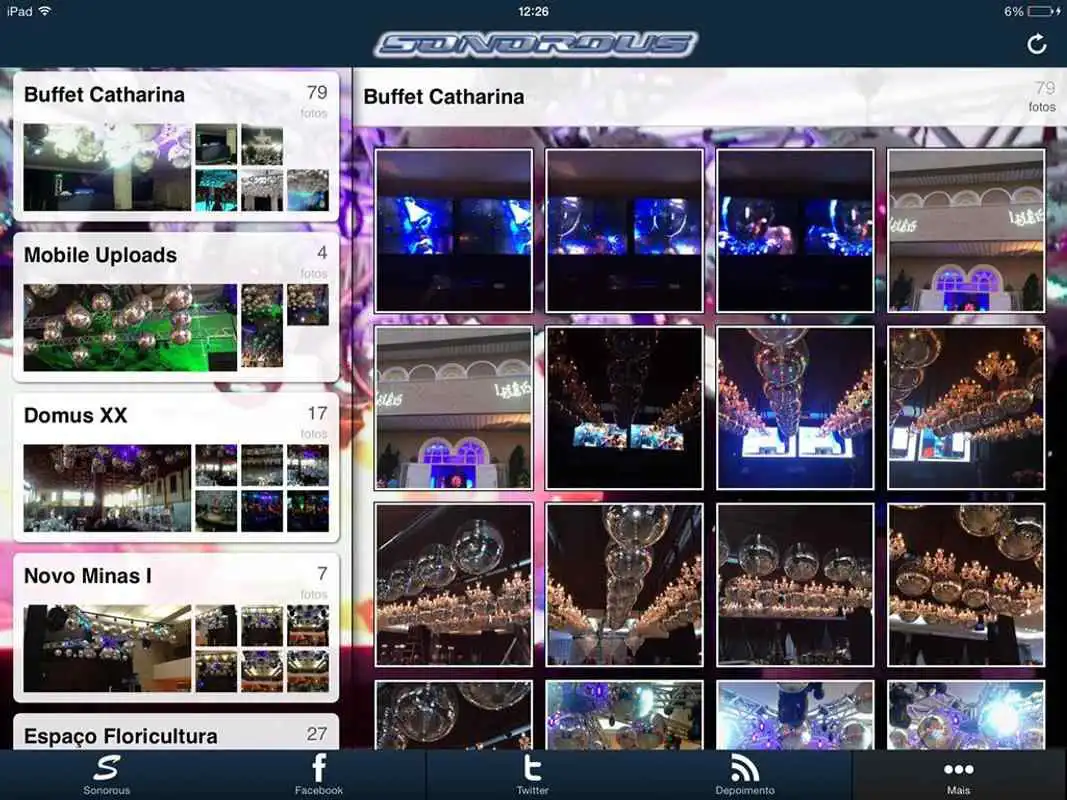Open the Facebook tab

(x=319, y=775)
